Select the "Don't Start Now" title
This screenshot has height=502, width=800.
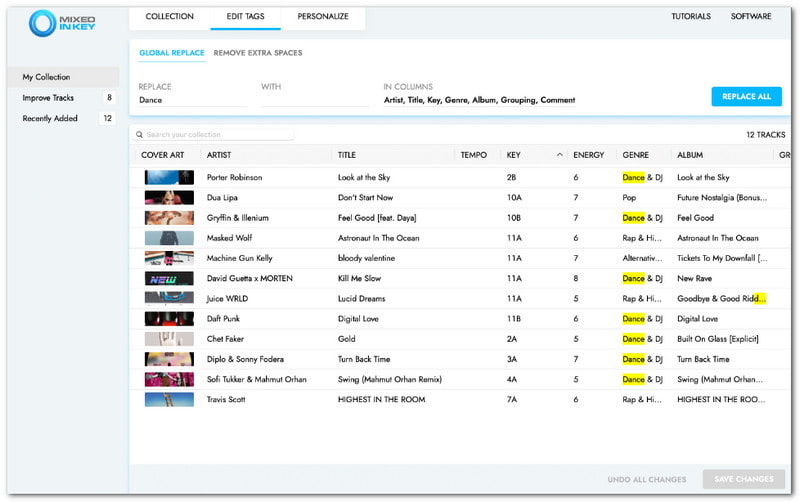point(365,197)
